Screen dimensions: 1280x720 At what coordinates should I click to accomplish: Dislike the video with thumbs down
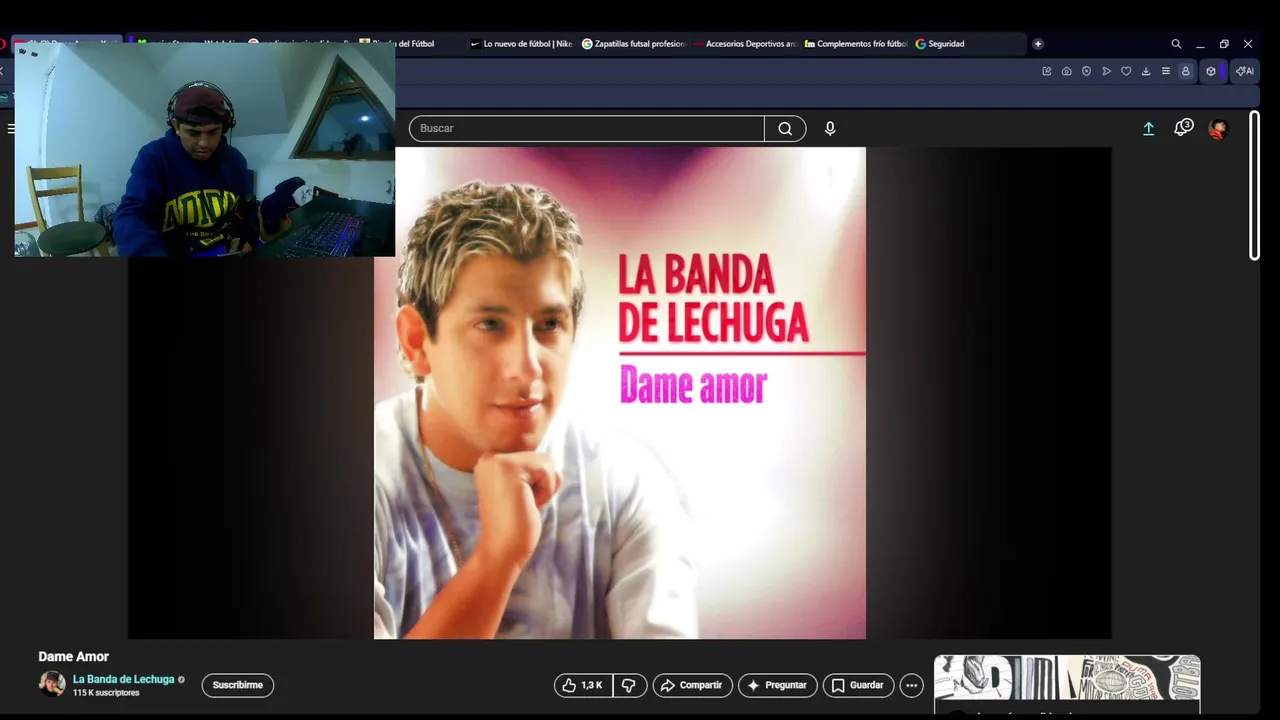(629, 685)
